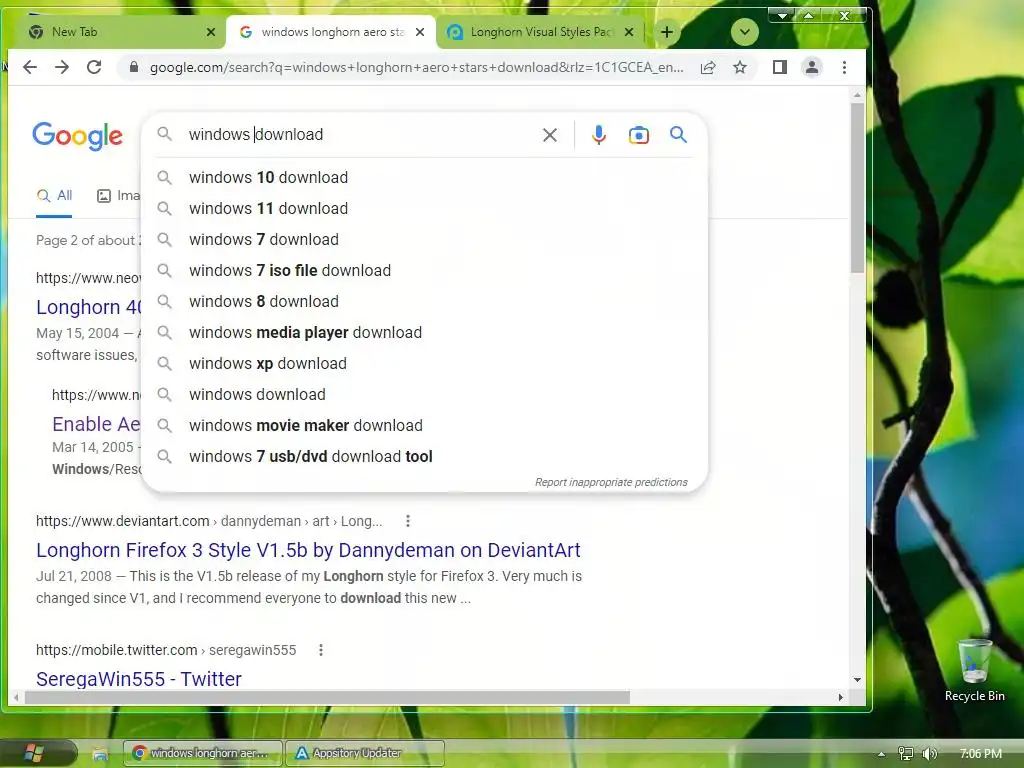The height and width of the screenshot is (768, 1024).
Task: Open SeregaWin555 - Twitter result
Action: pyautogui.click(x=138, y=679)
